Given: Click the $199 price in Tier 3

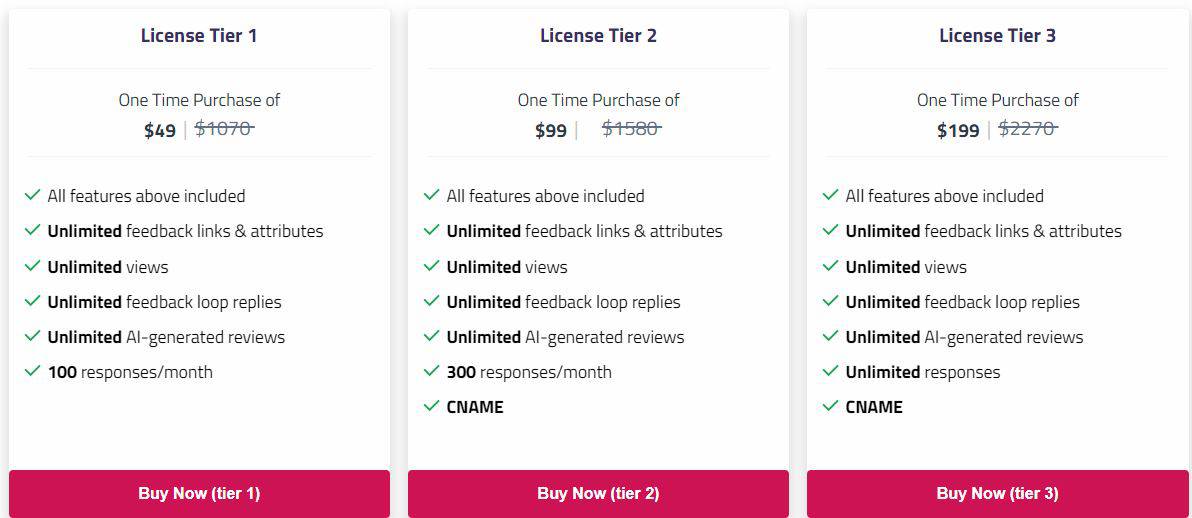Looking at the screenshot, I should [x=958, y=130].
